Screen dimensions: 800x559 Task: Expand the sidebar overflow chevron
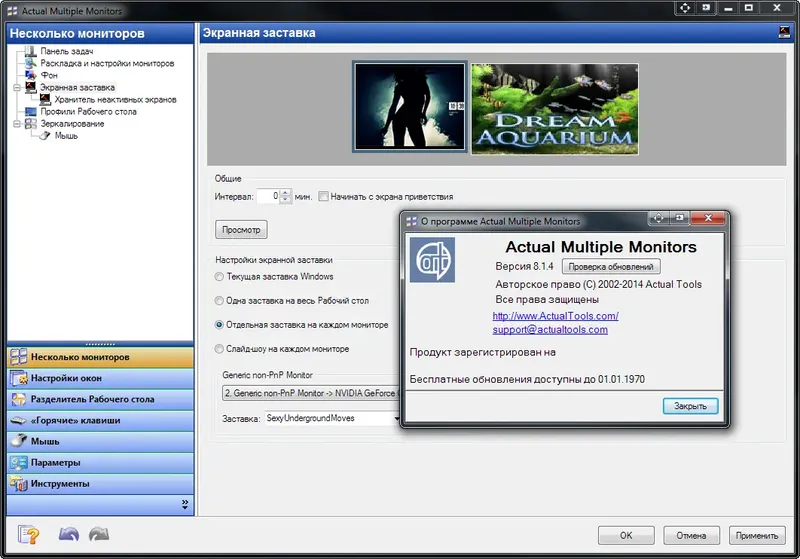[185, 504]
